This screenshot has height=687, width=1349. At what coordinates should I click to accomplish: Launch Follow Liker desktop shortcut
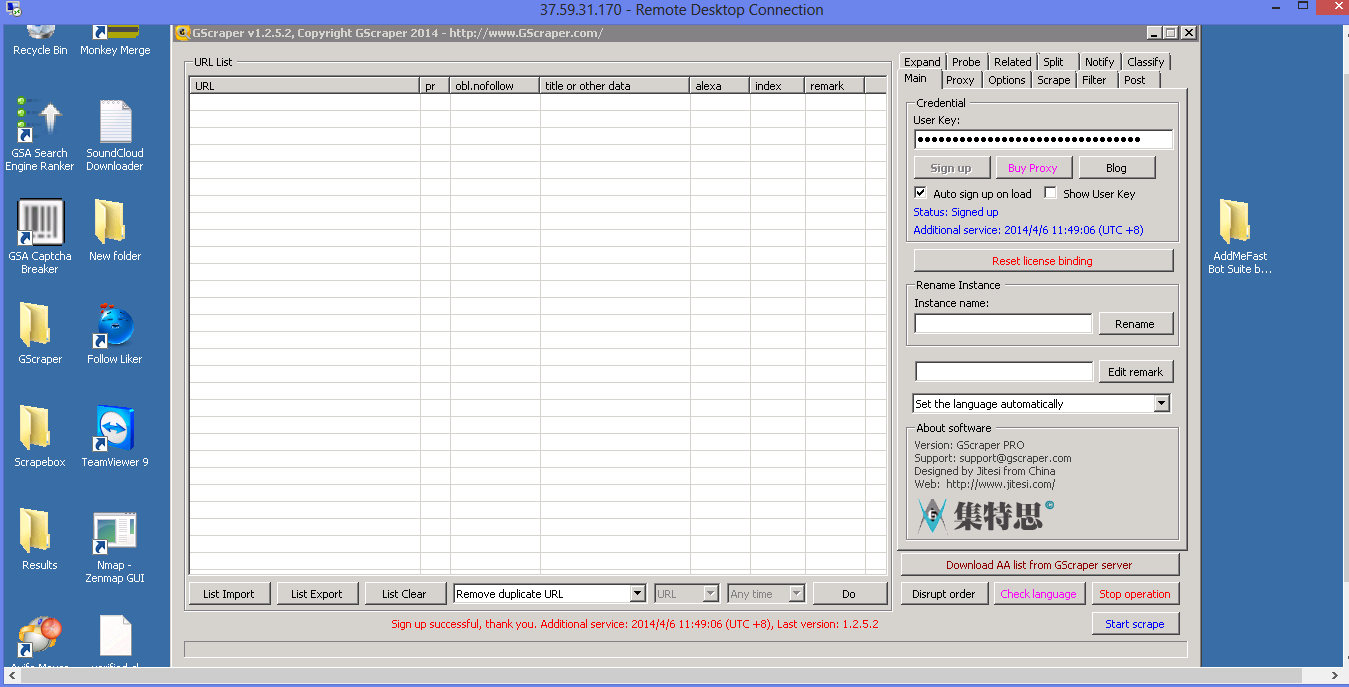click(x=115, y=333)
